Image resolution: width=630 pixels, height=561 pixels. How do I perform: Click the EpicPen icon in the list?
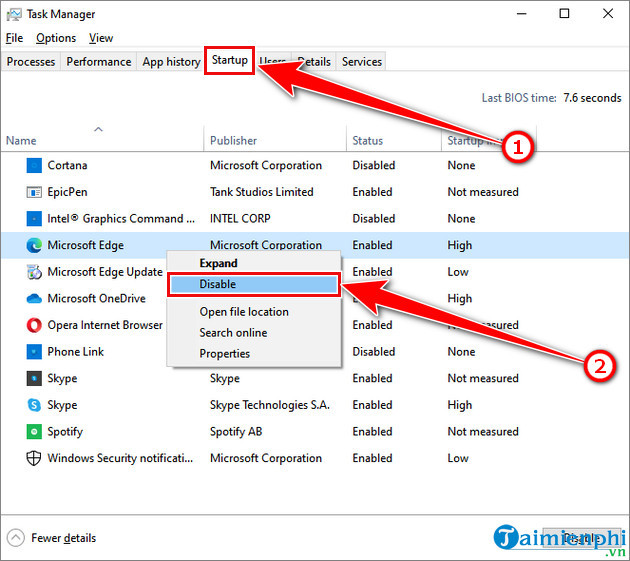[33, 192]
